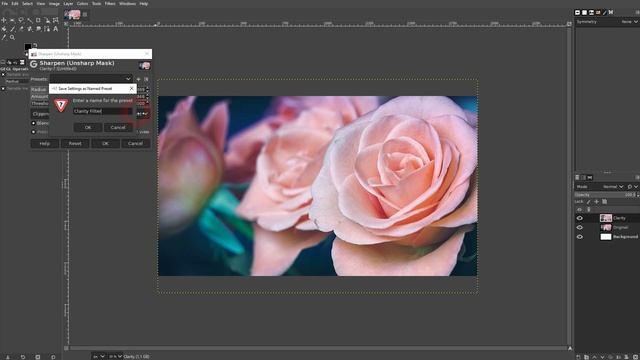640x360 pixels.
Task: Open the zoom level dropdown in status bar
Action: (115, 356)
